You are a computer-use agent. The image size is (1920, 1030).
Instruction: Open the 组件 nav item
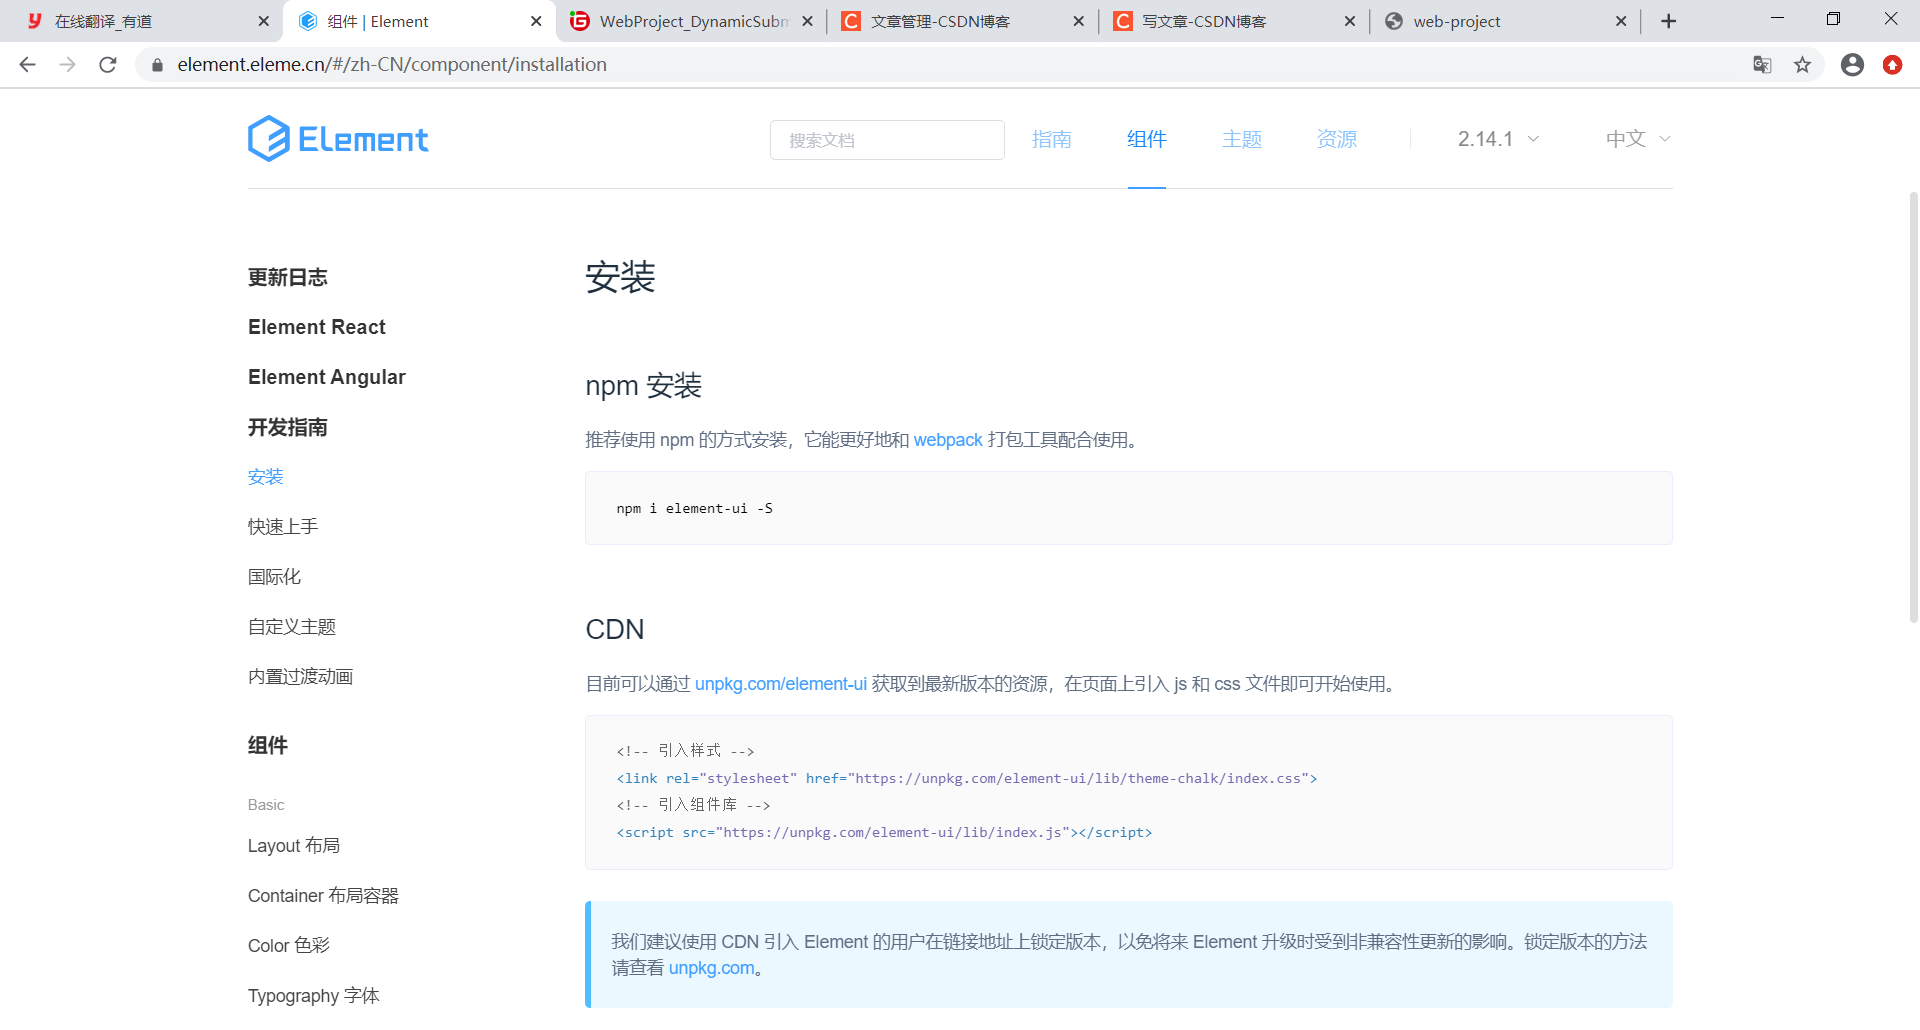click(1147, 139)
